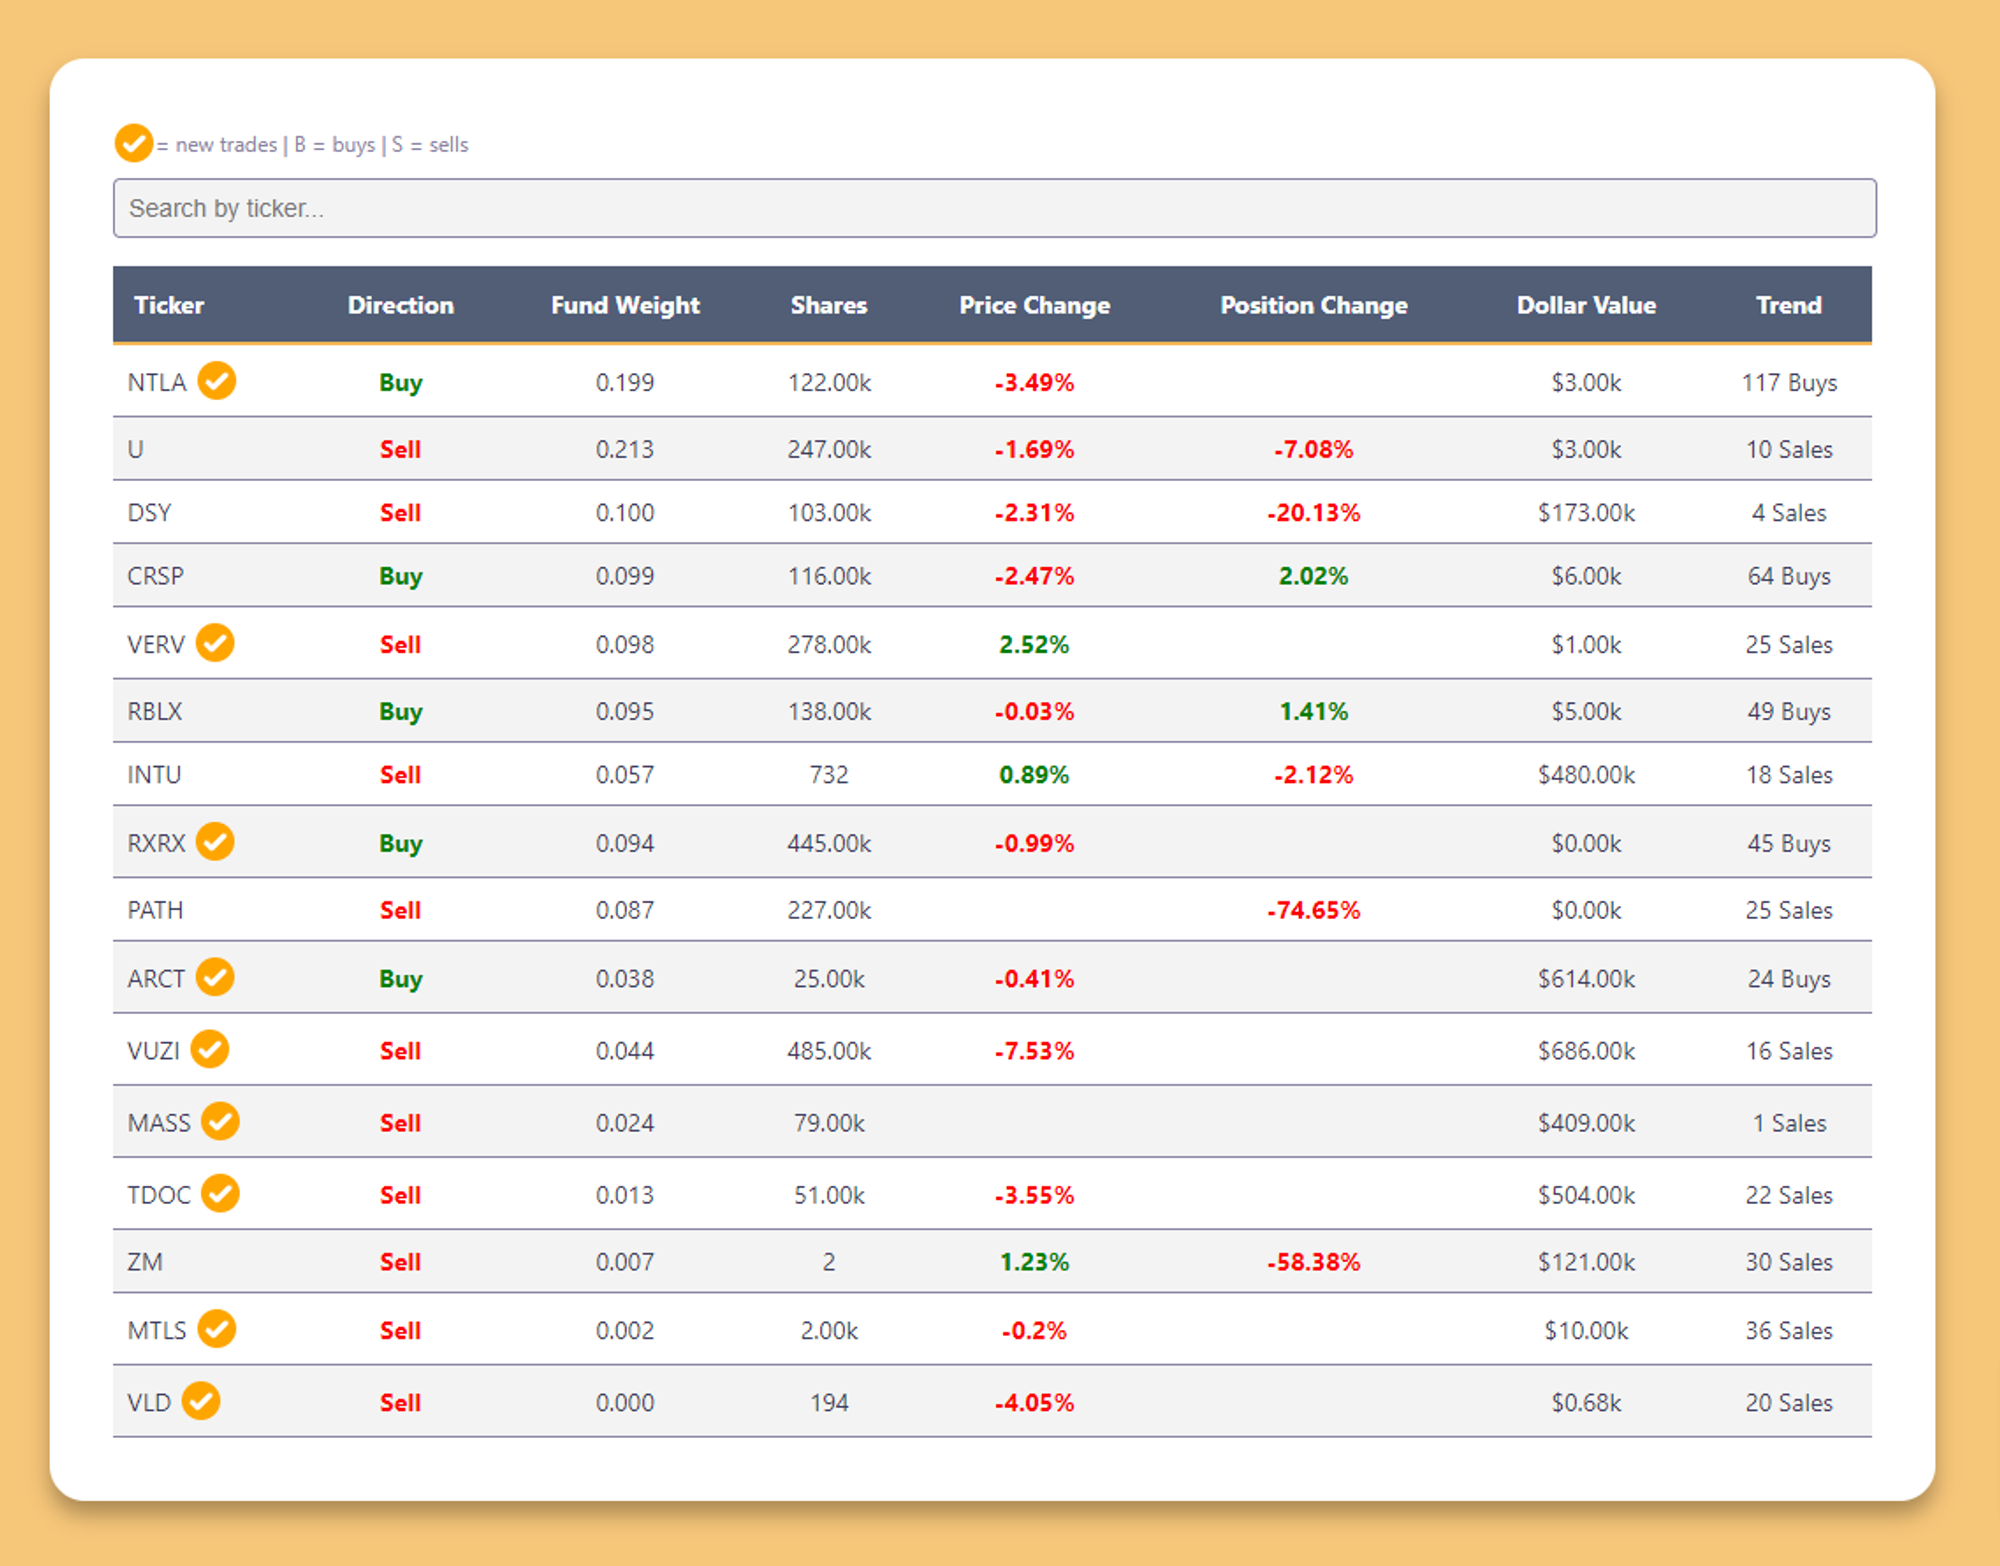Click dollar value $0.68k for VLD

(1586, 1403)
